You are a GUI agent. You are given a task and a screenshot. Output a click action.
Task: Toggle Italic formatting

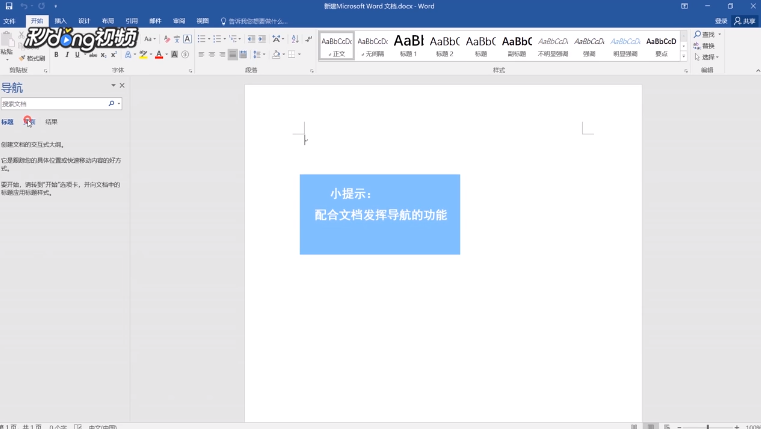point(67,55)
